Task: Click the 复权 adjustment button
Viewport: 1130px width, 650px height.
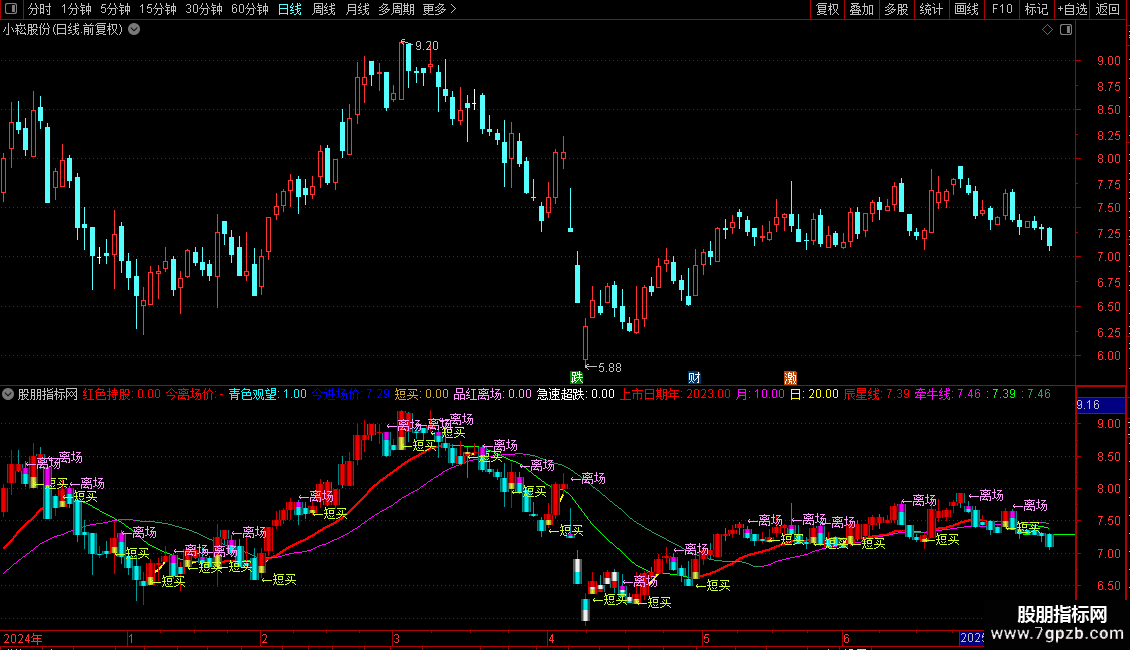Action: (827, 9)
